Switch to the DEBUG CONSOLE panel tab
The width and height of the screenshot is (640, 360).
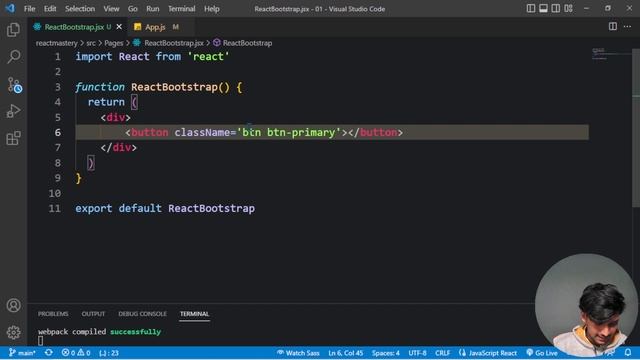142,314
